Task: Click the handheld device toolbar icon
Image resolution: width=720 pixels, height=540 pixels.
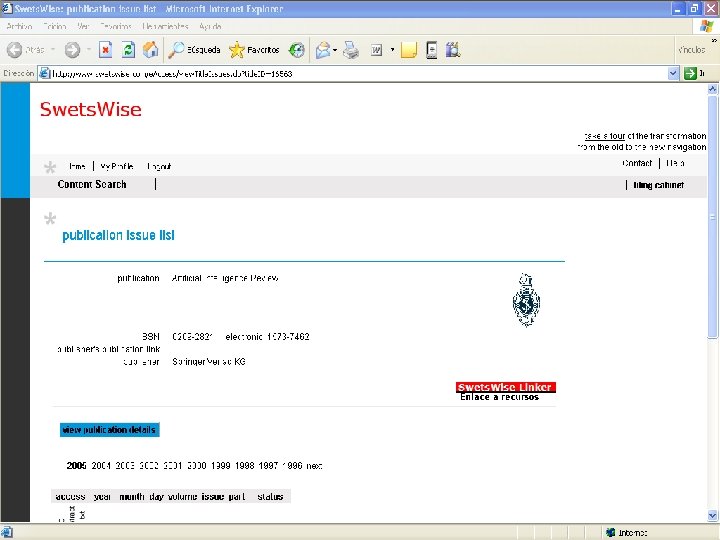Action: coord(432,50)
